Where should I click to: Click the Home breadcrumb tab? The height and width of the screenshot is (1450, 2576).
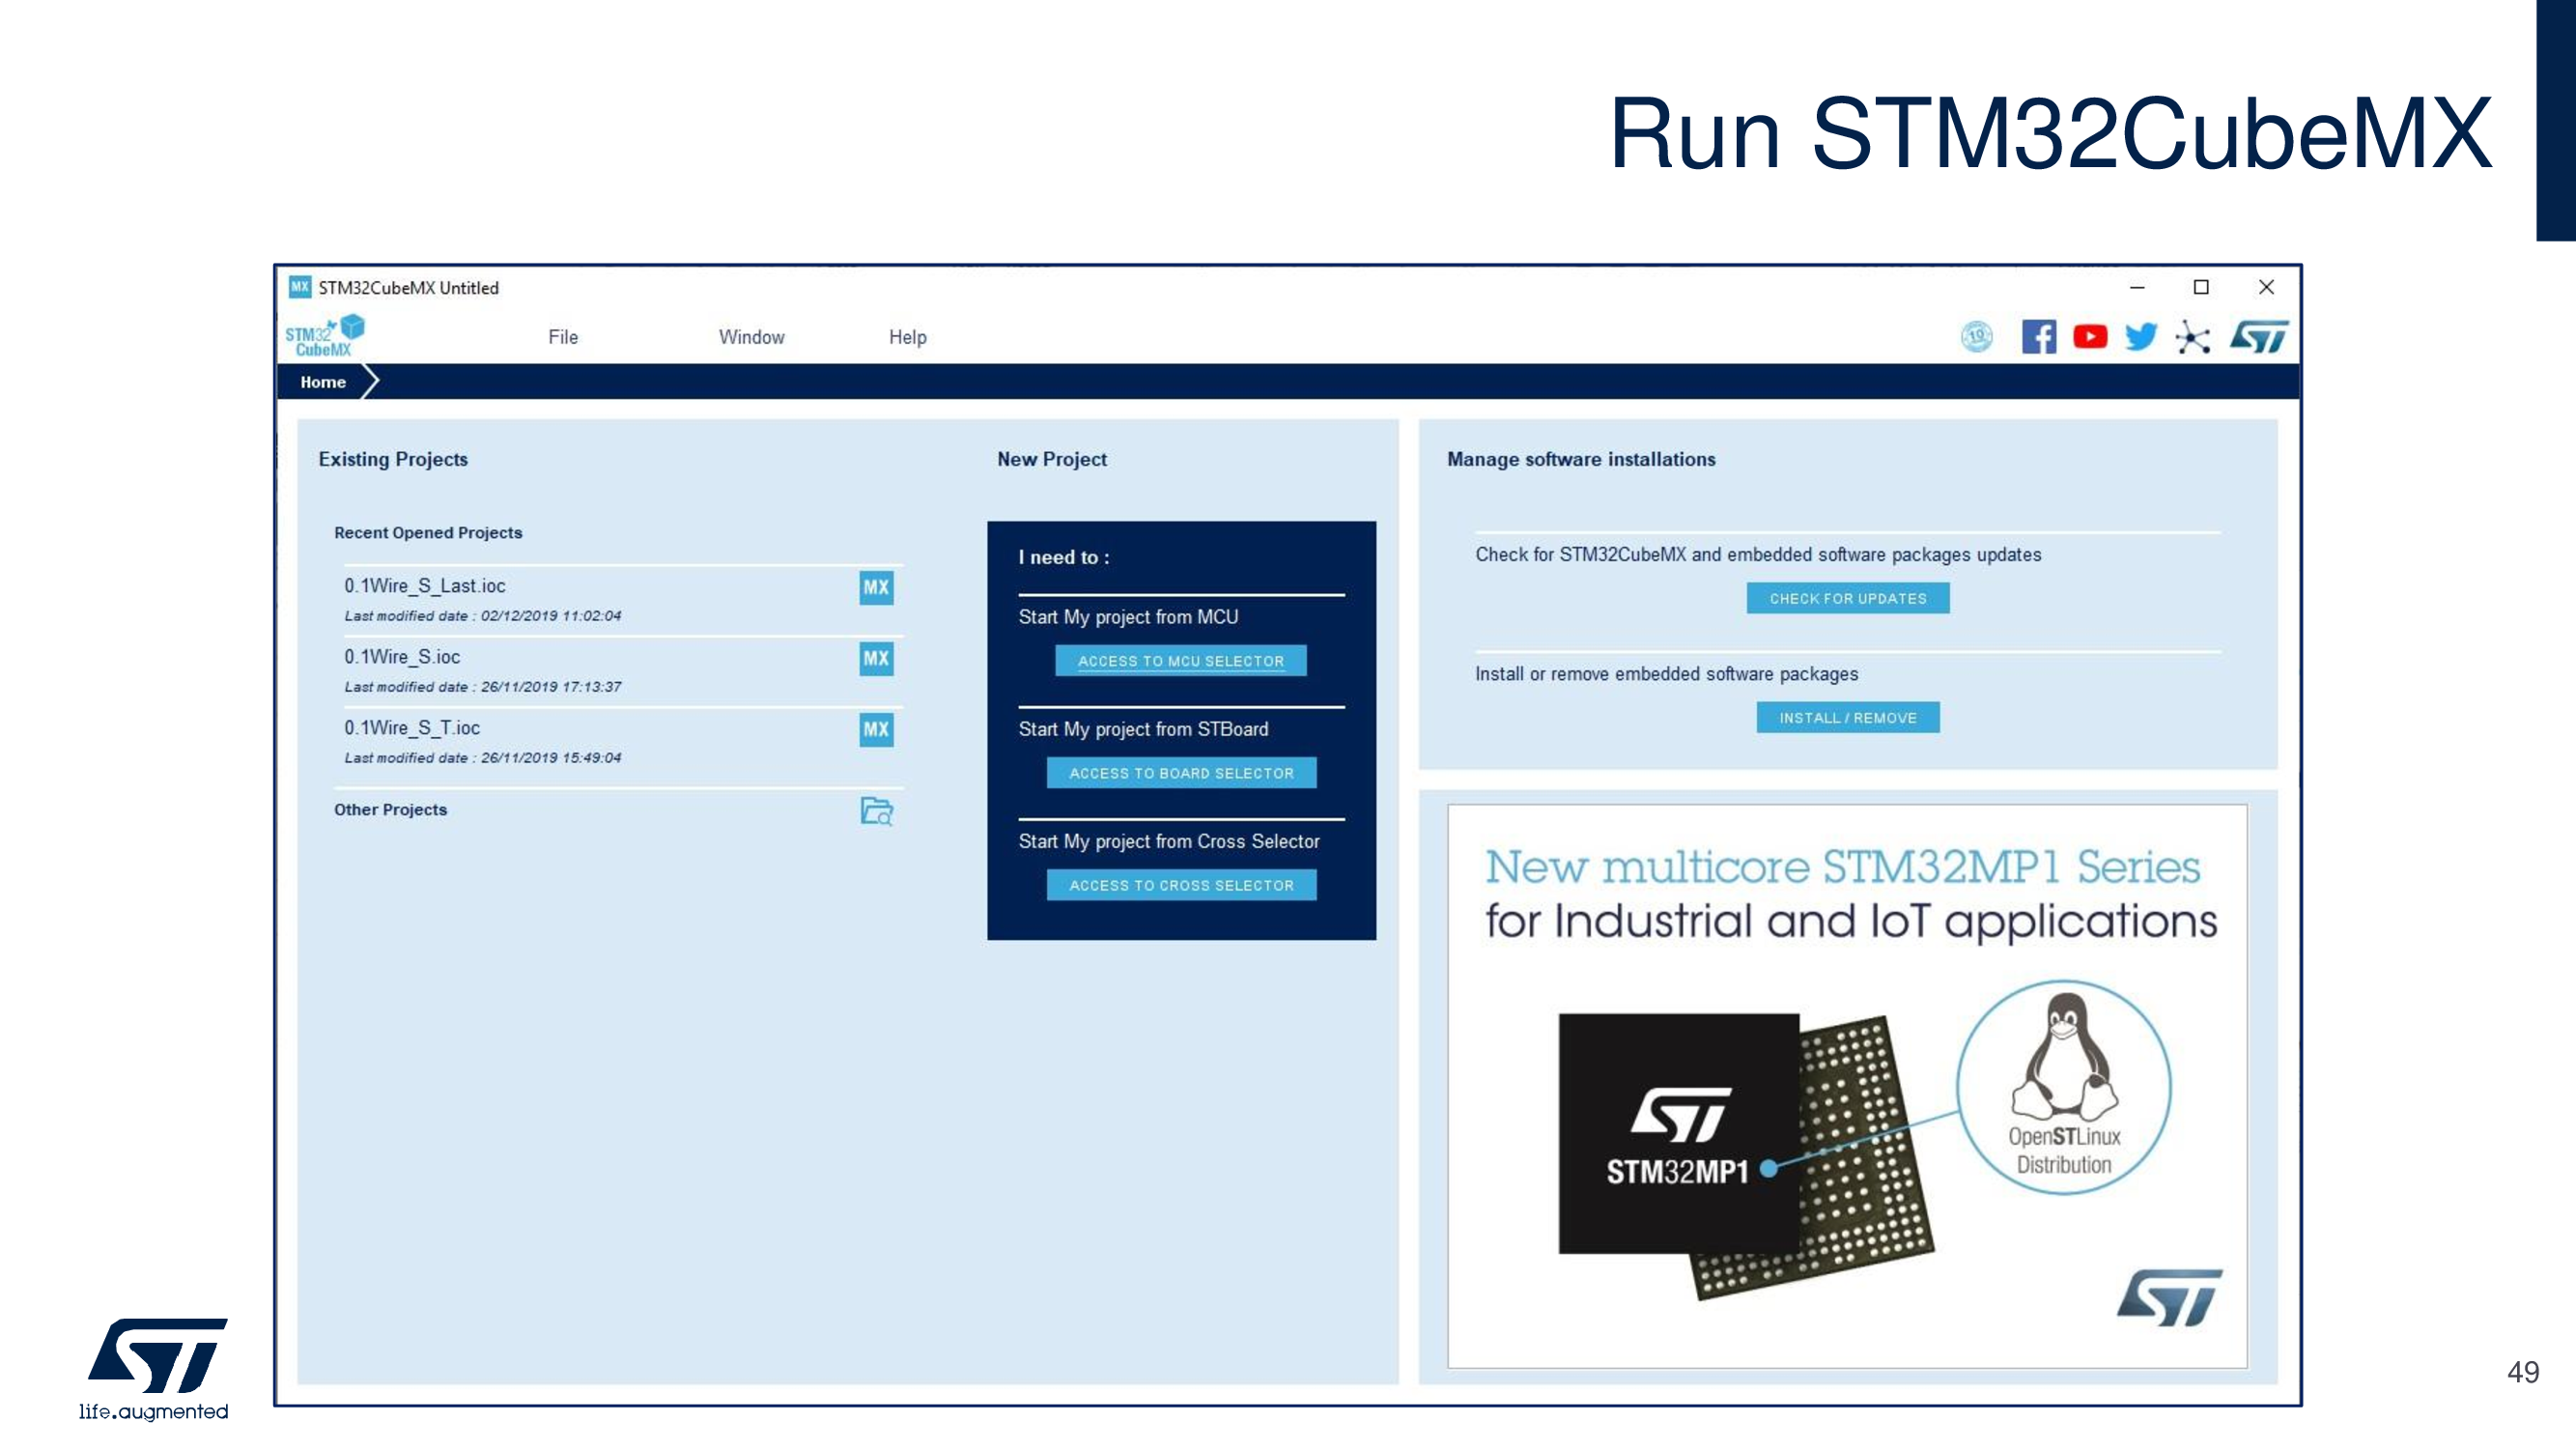[x=323, y=382]
